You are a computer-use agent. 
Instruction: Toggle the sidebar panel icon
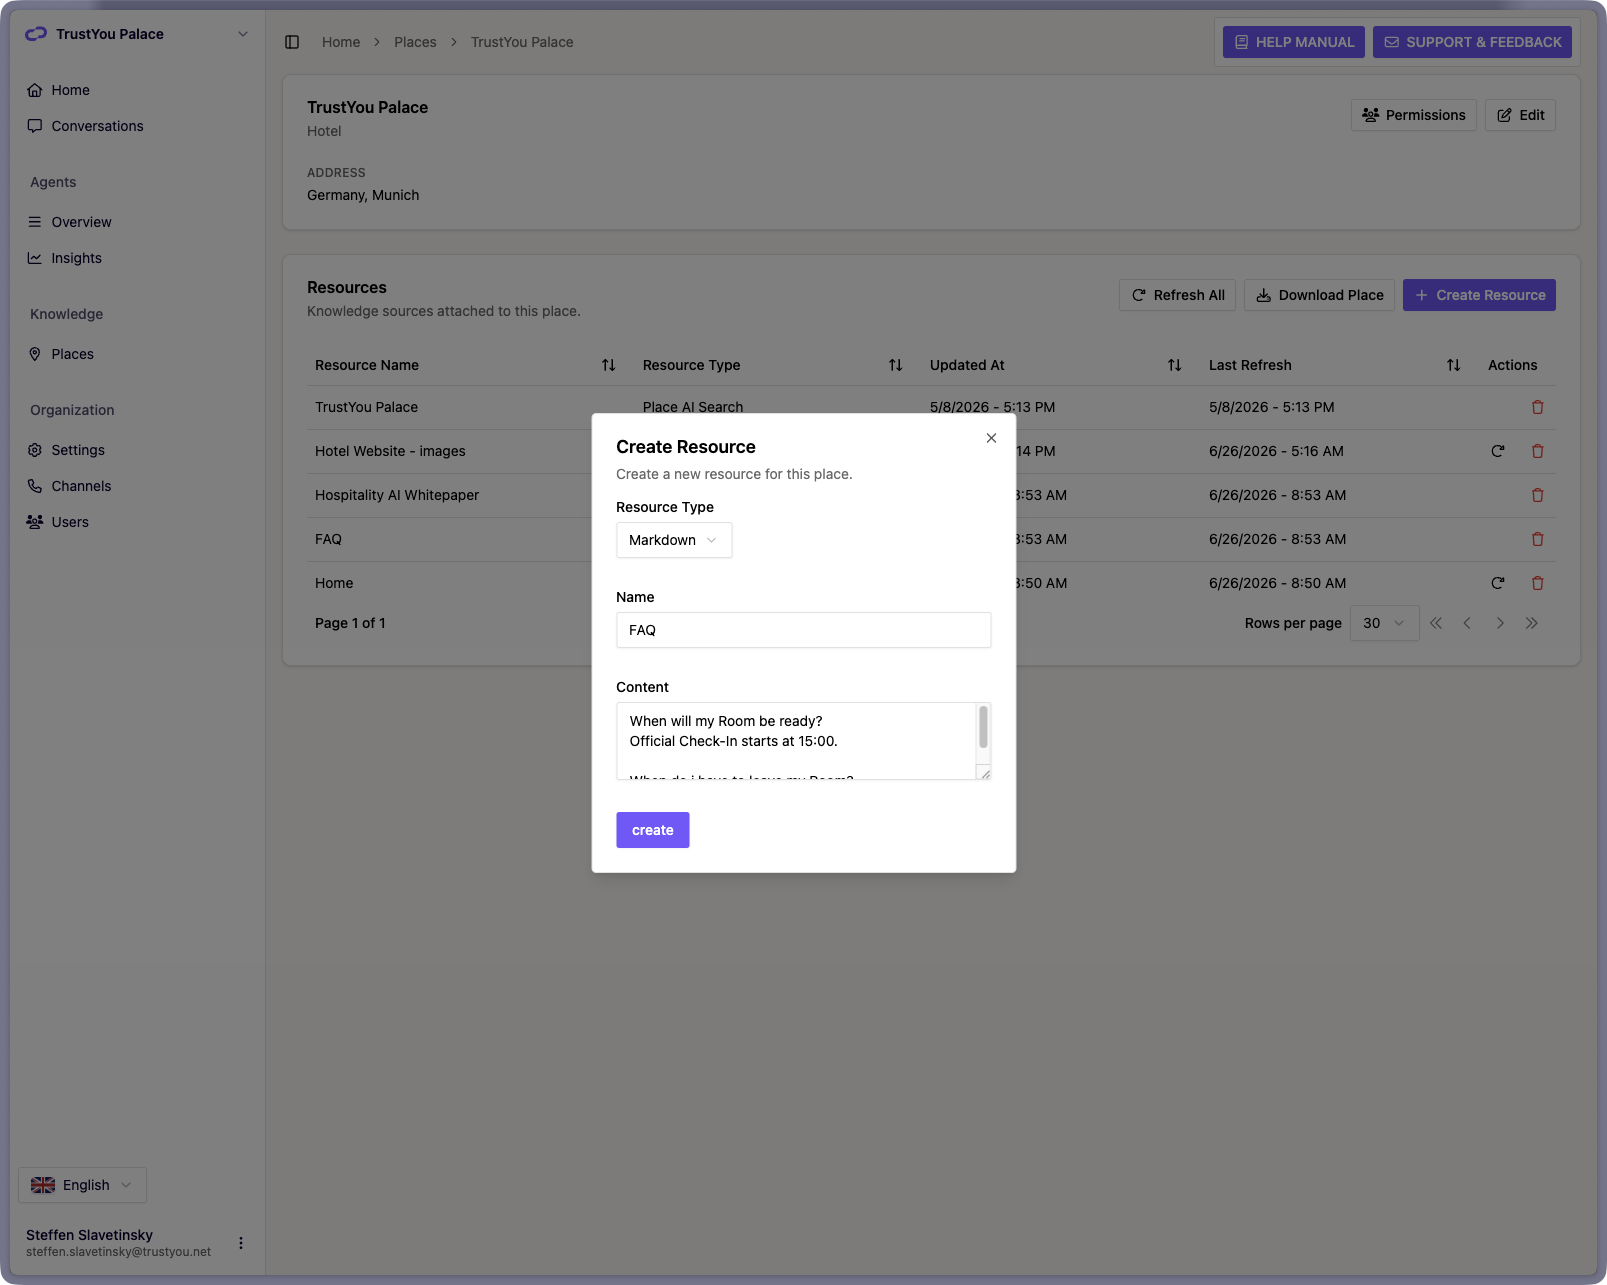pyautogui.click(x=292, y=42)
